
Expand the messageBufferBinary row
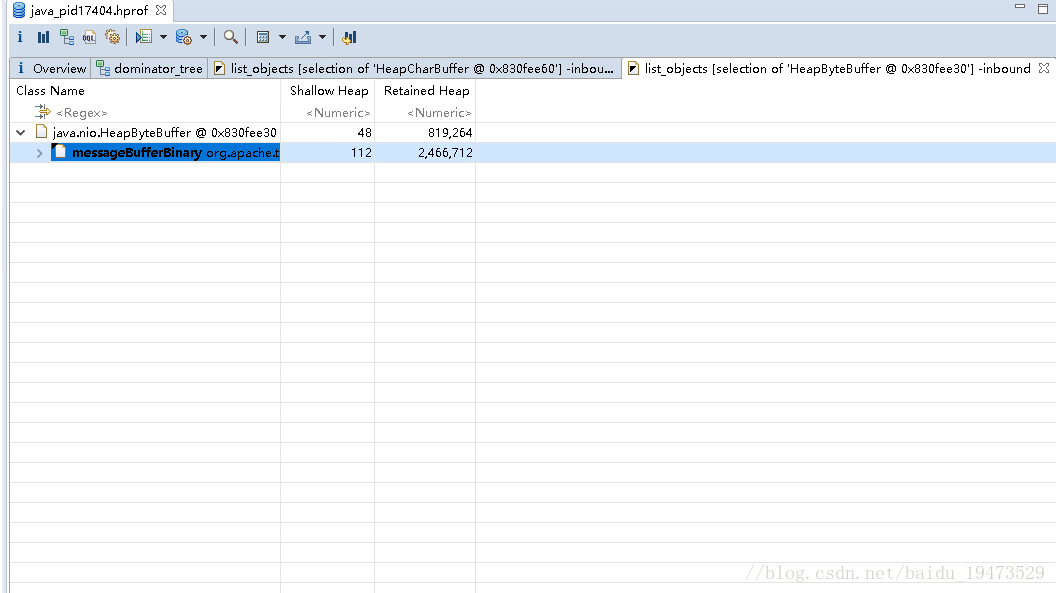(39, 153)
